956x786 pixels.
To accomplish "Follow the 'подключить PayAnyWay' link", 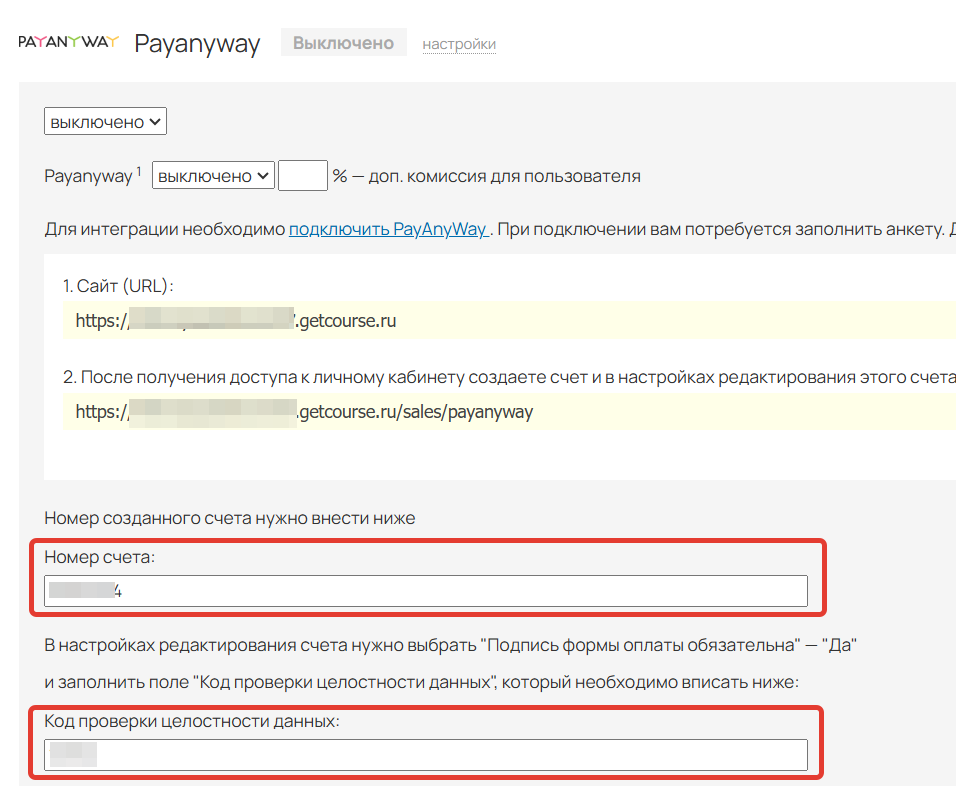I will pyautogui.click(x=388, y=229).
